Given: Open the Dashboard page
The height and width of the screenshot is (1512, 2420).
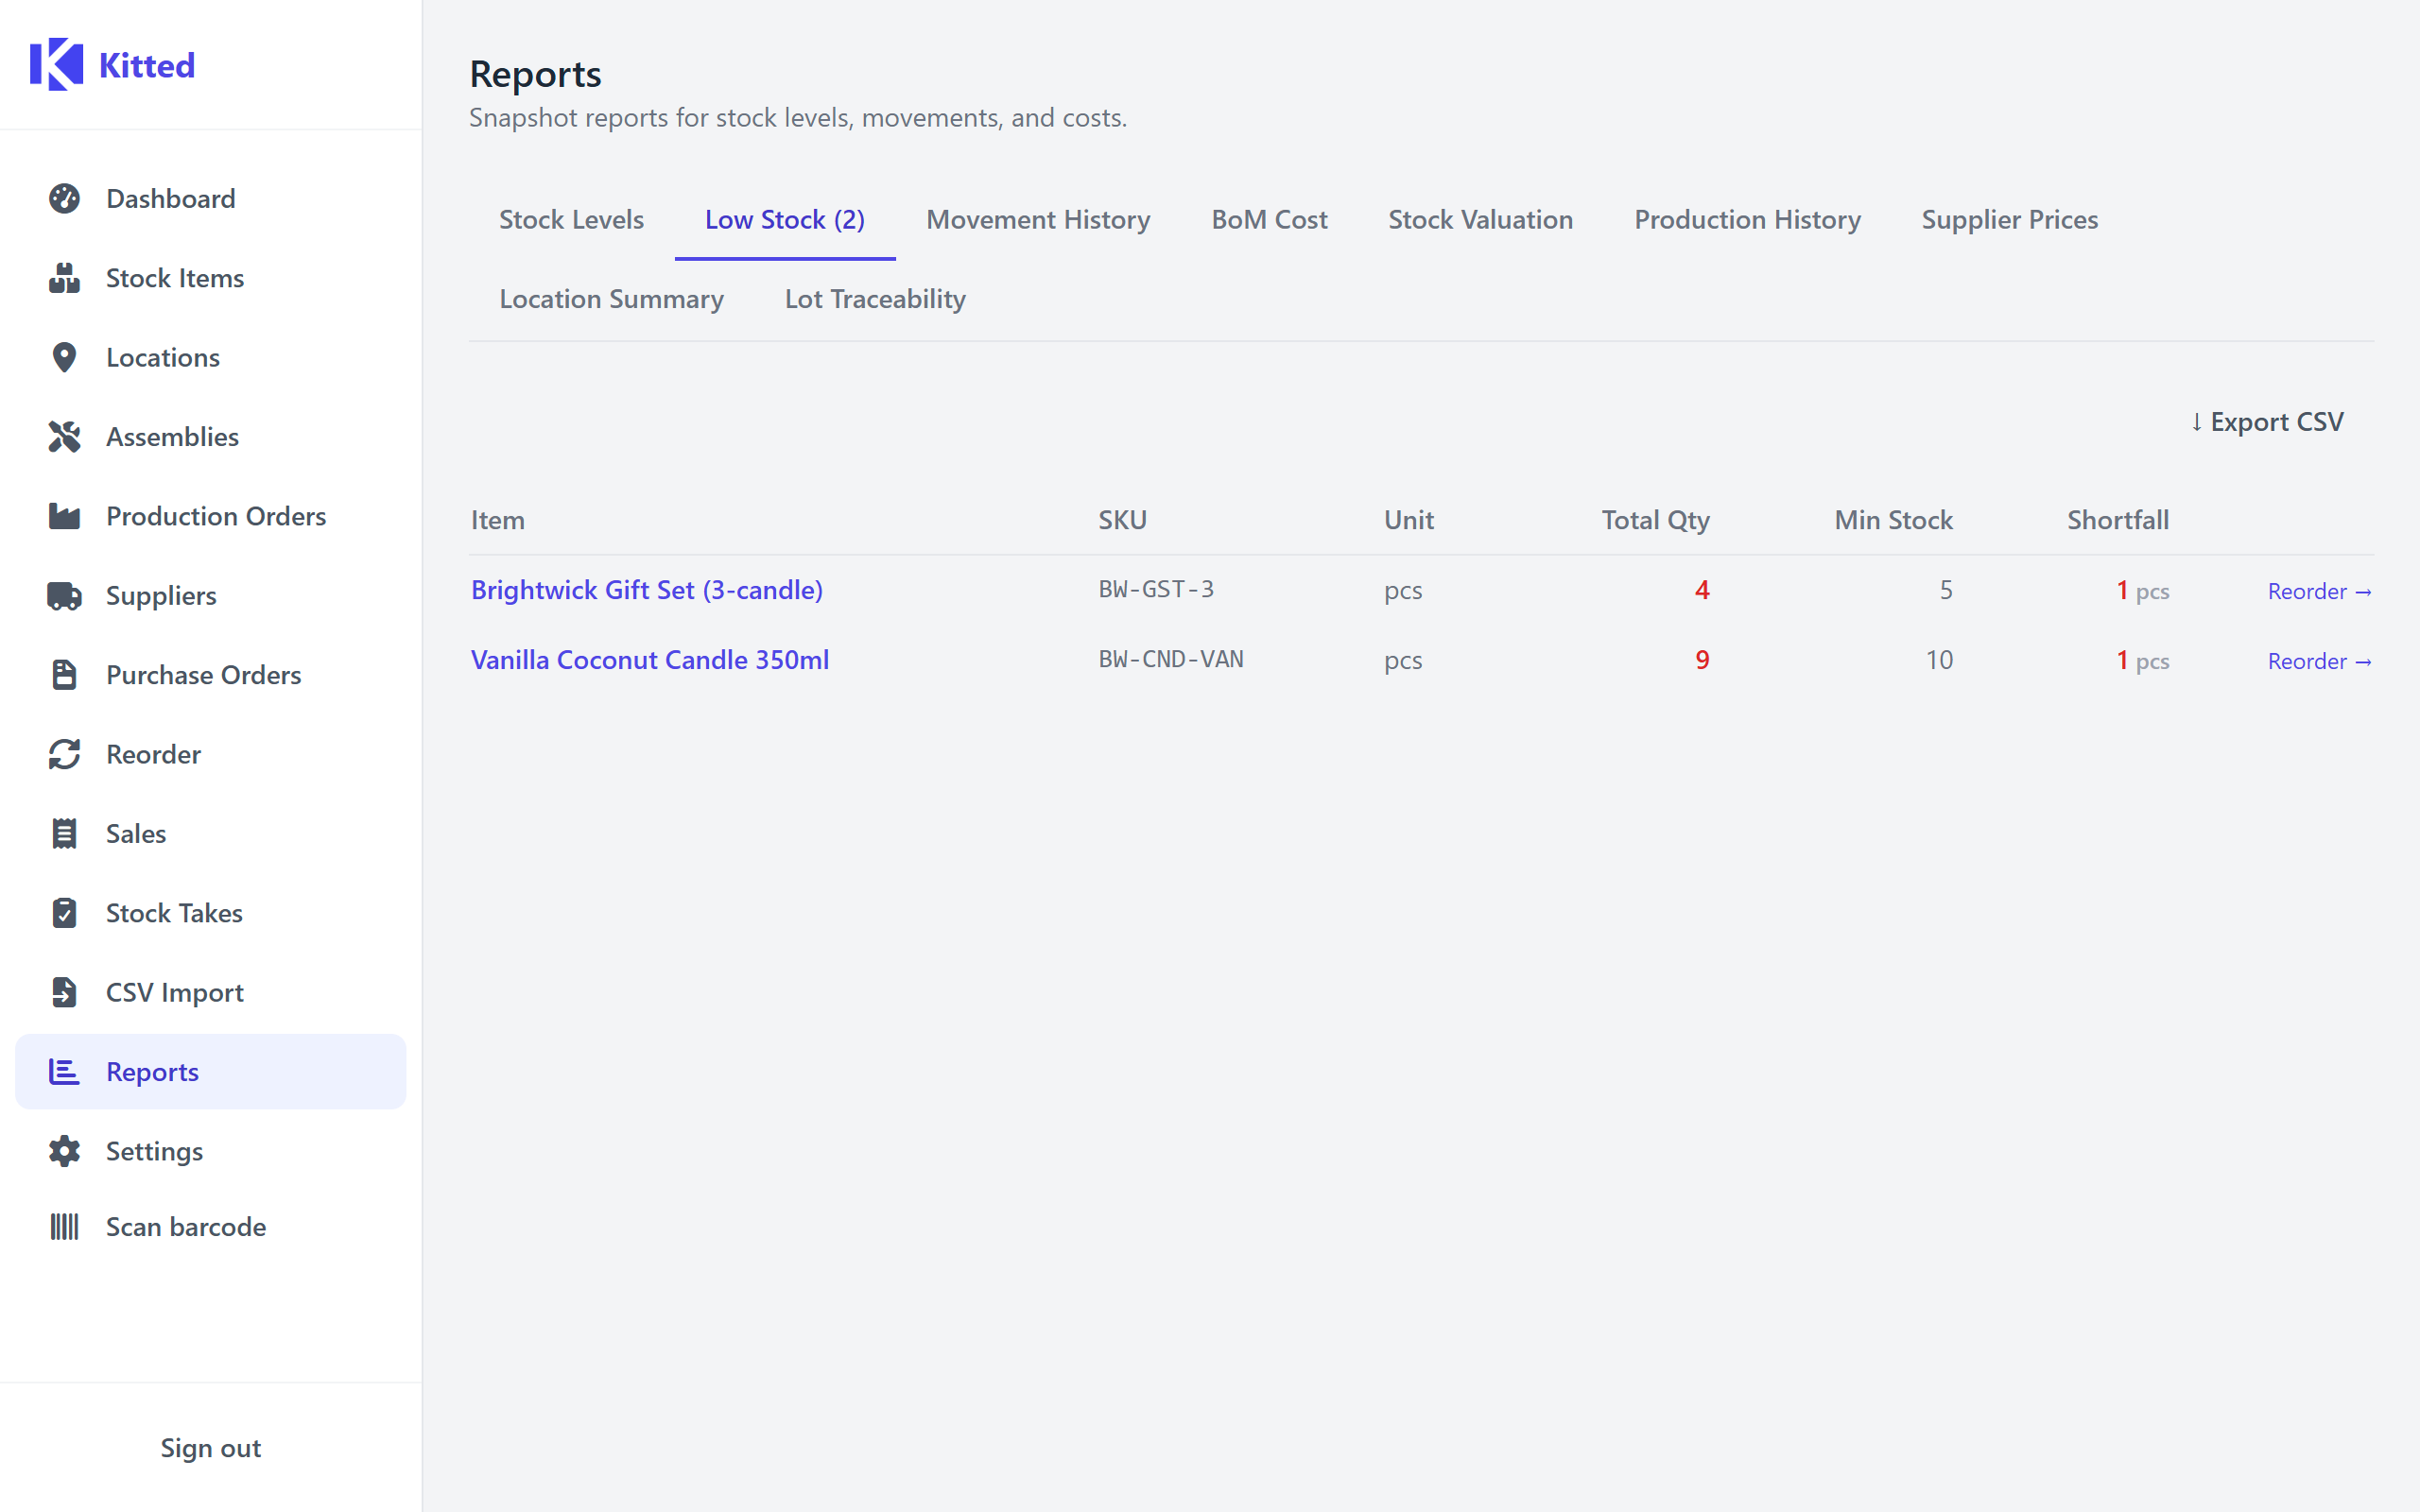Looking at the screenshot, I should click(211, 199).
